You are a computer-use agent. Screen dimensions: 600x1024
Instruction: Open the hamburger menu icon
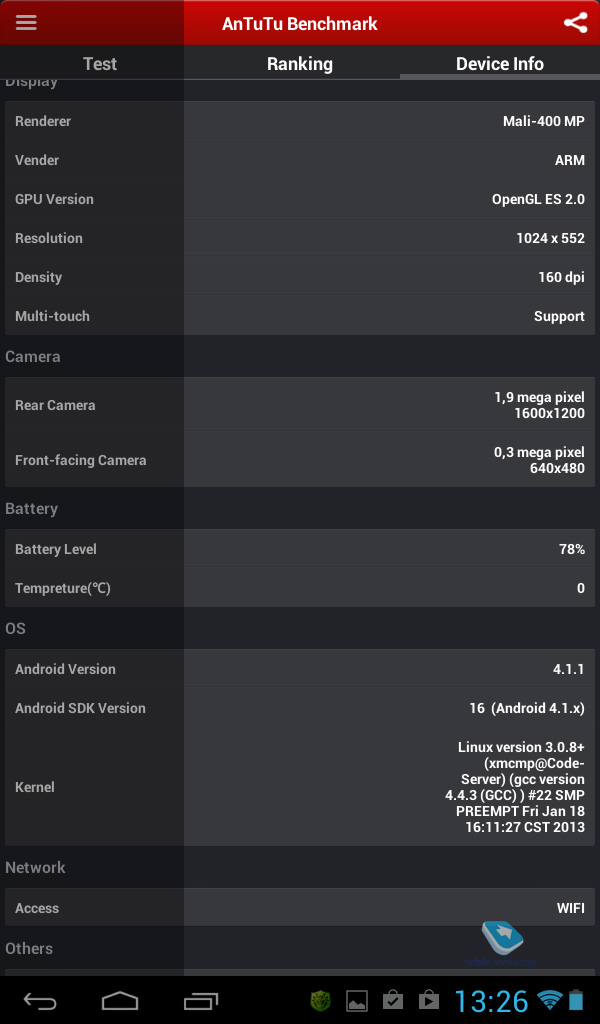26,22
